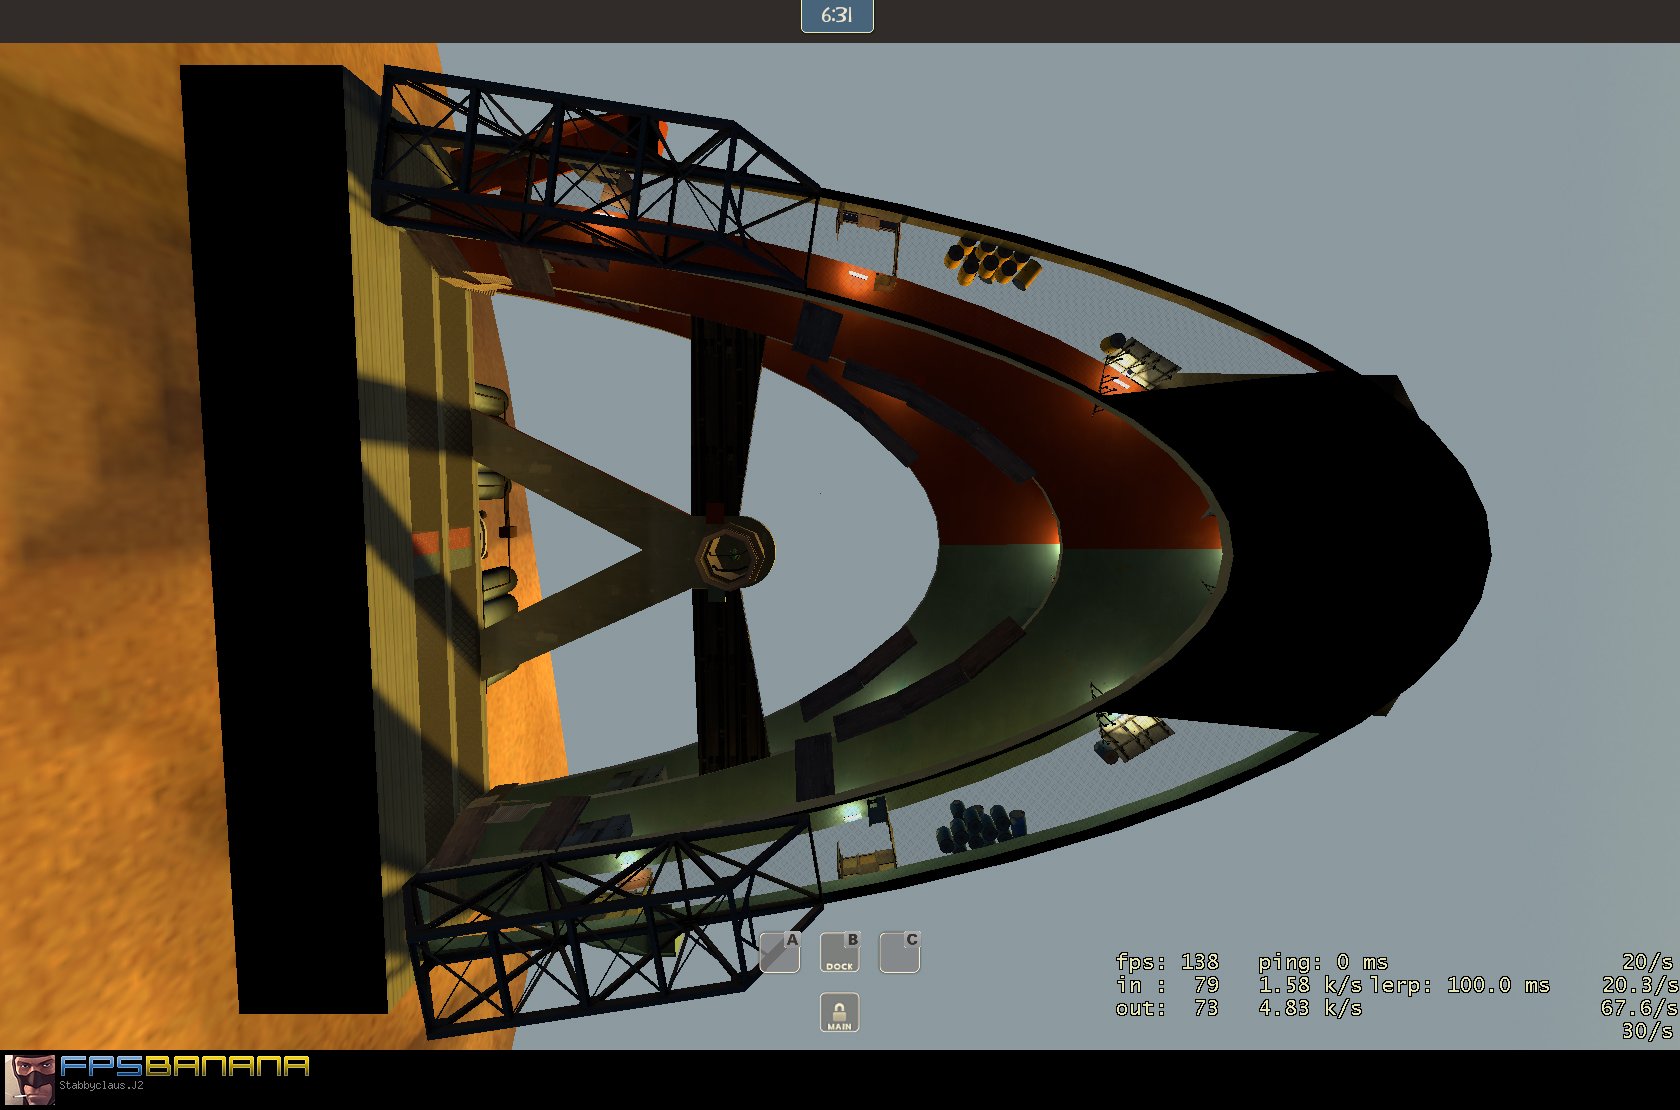Select the DOCK control point B

coord(840,952)
